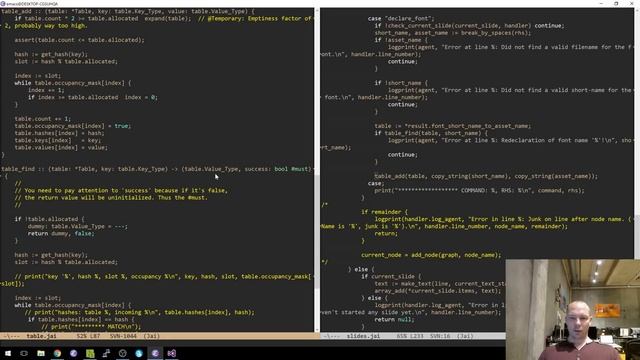640x360 pixels.
Task: Click 'current_node = add_node(graph, node_name);' line
Action: [x=431, y=255]
